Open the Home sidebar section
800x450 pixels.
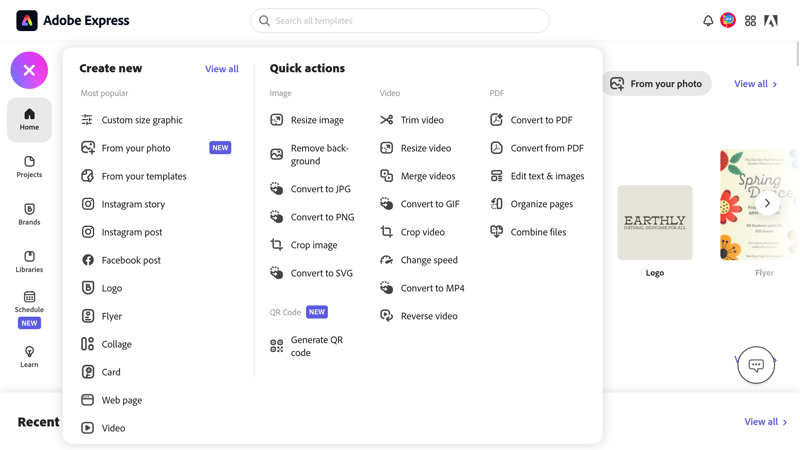click(29, 120)
